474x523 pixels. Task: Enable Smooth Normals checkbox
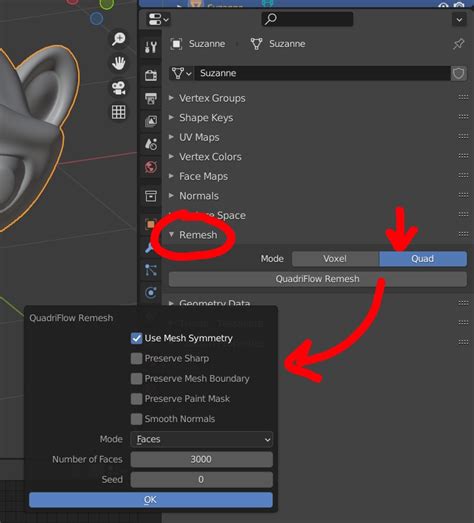pyautogui.click(x=136, y=419)
